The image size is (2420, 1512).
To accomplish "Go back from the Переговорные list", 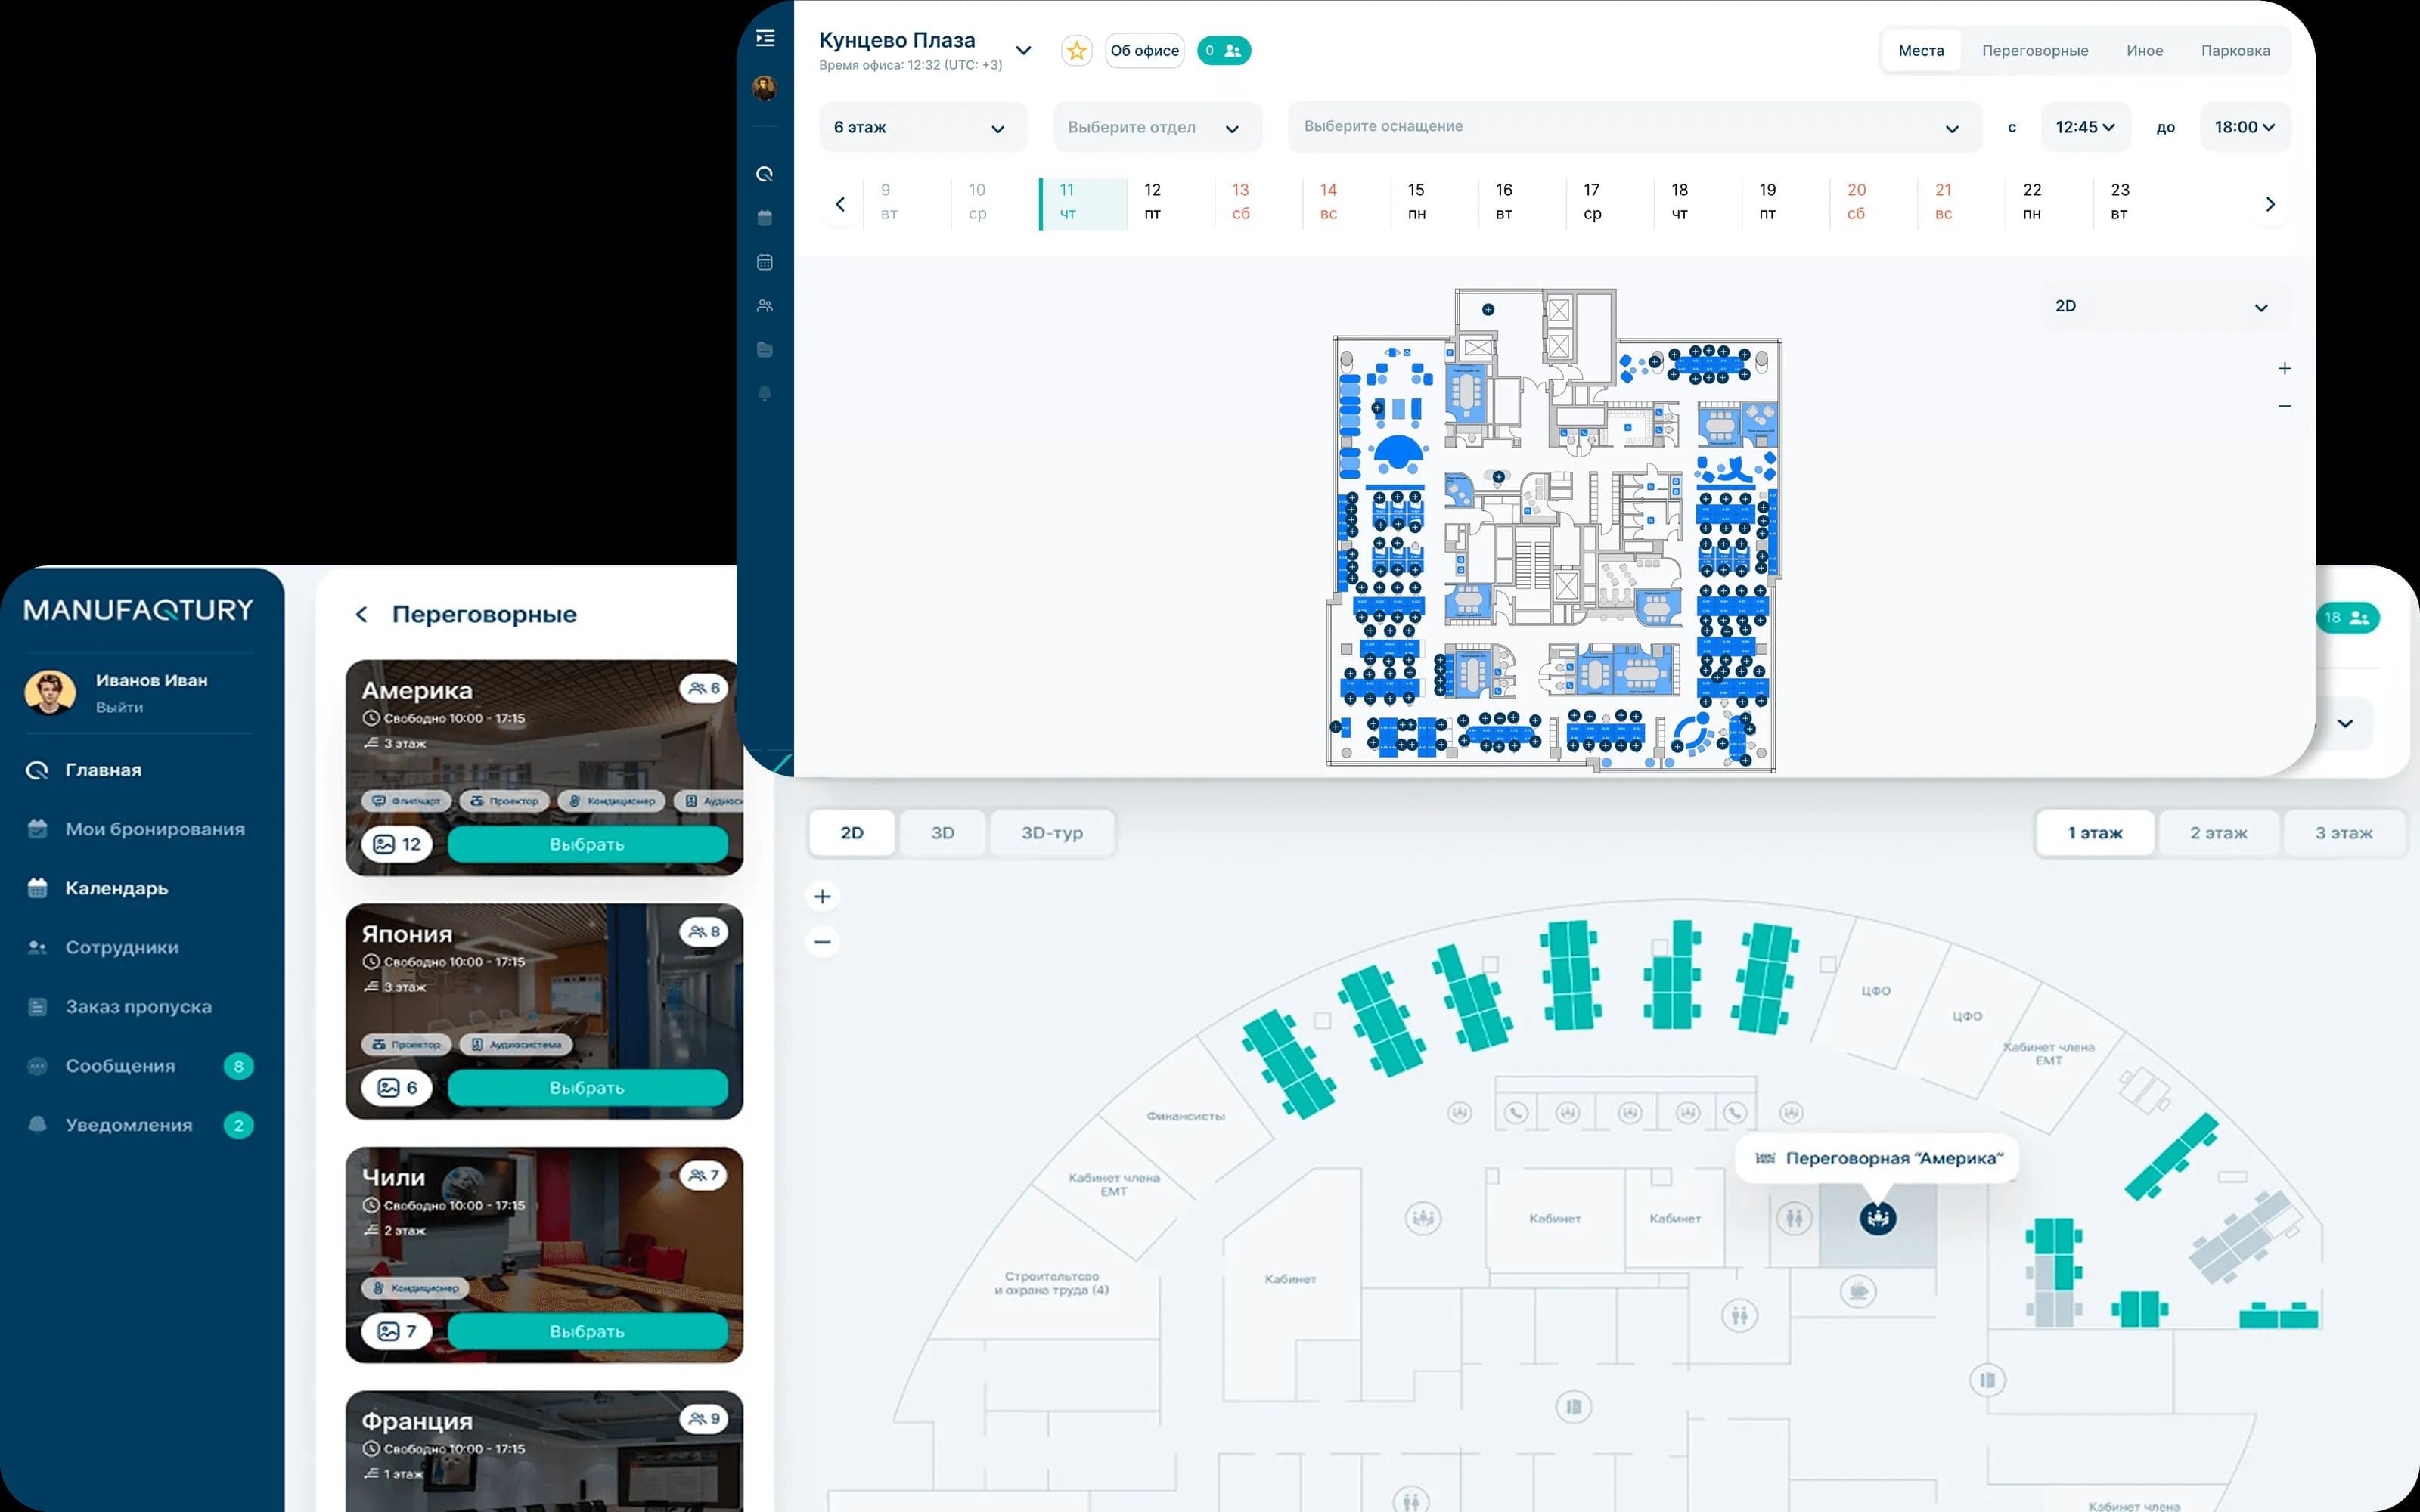I will coord(362,614).
